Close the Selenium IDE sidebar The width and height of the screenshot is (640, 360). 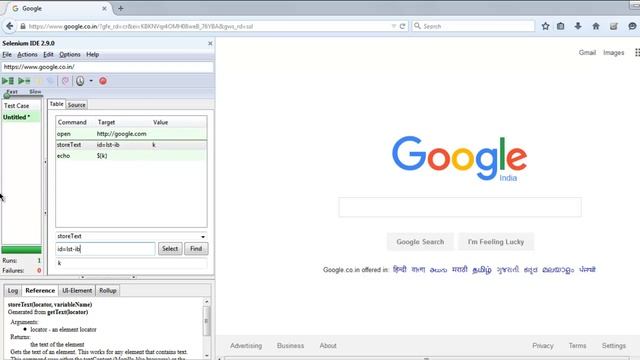pos(210,43)
